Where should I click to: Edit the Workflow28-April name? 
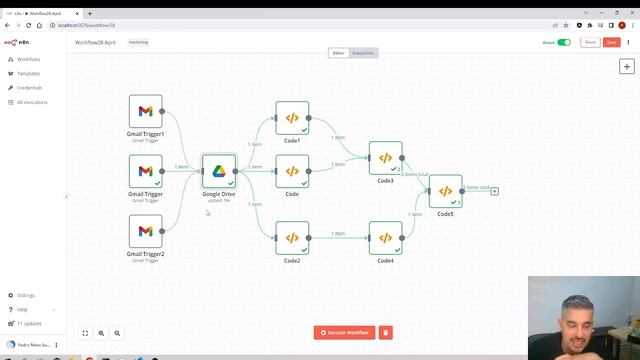(x=95, y=42)
